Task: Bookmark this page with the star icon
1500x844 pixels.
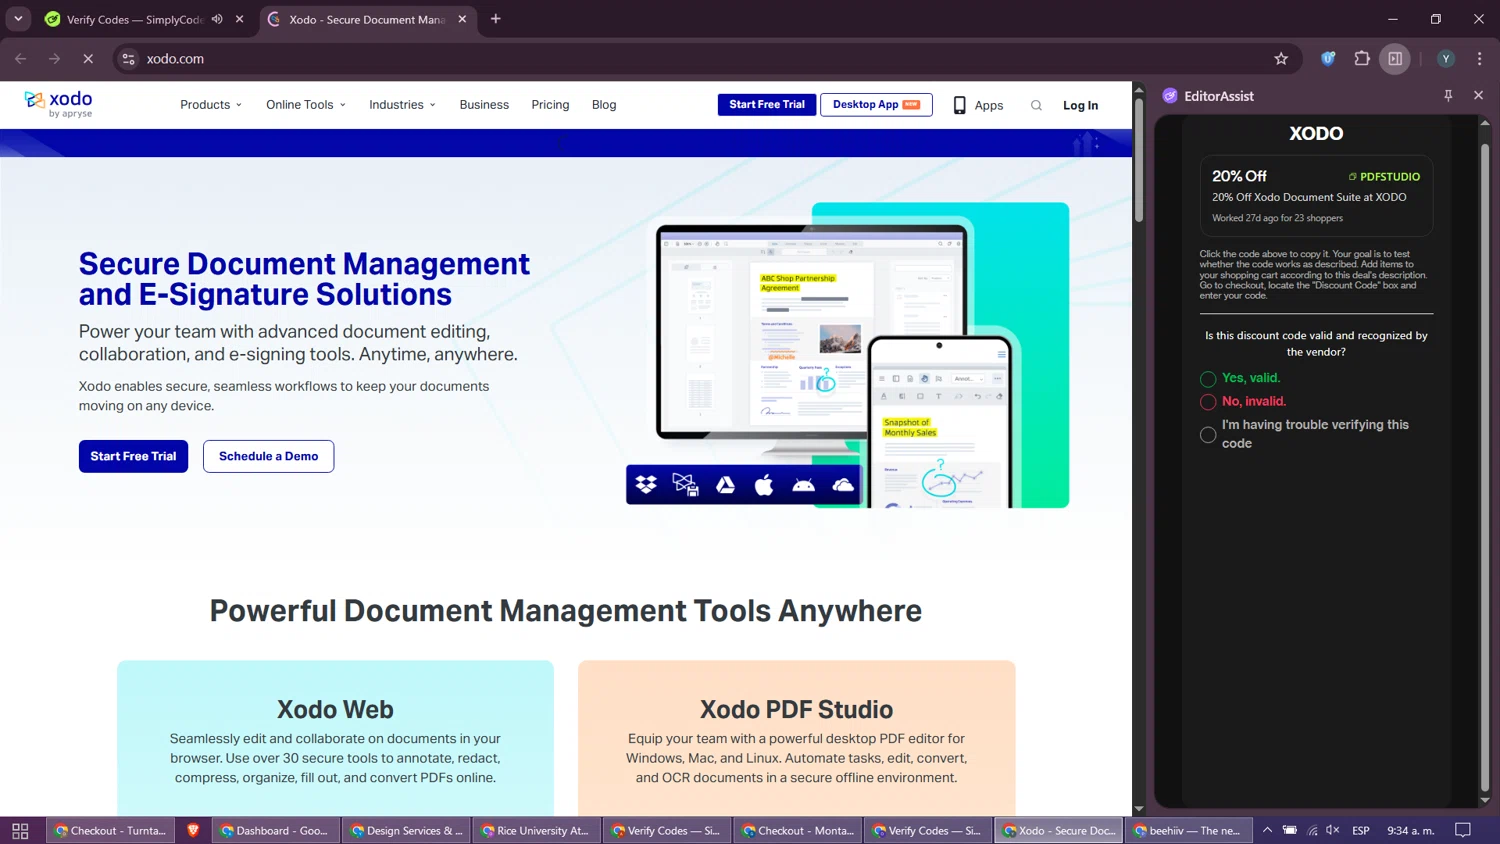Action: pyautogui.click(x=1281, y=59)
